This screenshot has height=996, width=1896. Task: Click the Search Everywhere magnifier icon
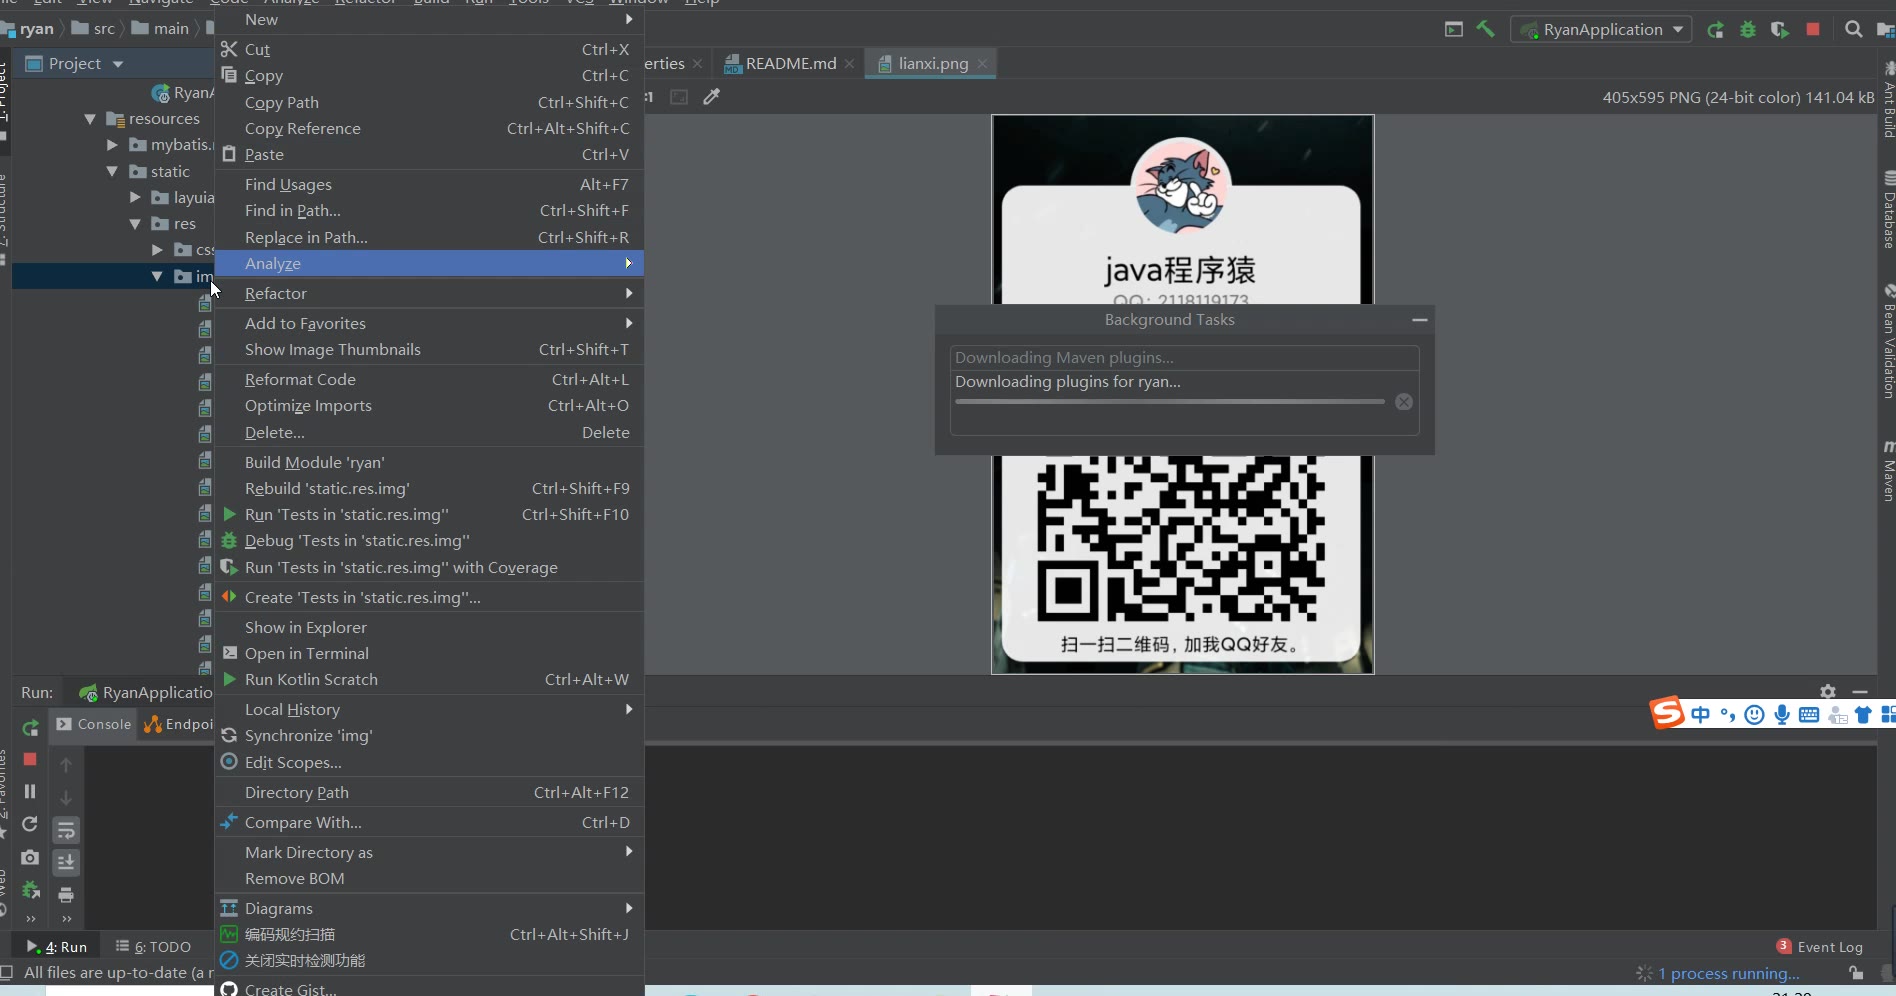[1854, 29]
